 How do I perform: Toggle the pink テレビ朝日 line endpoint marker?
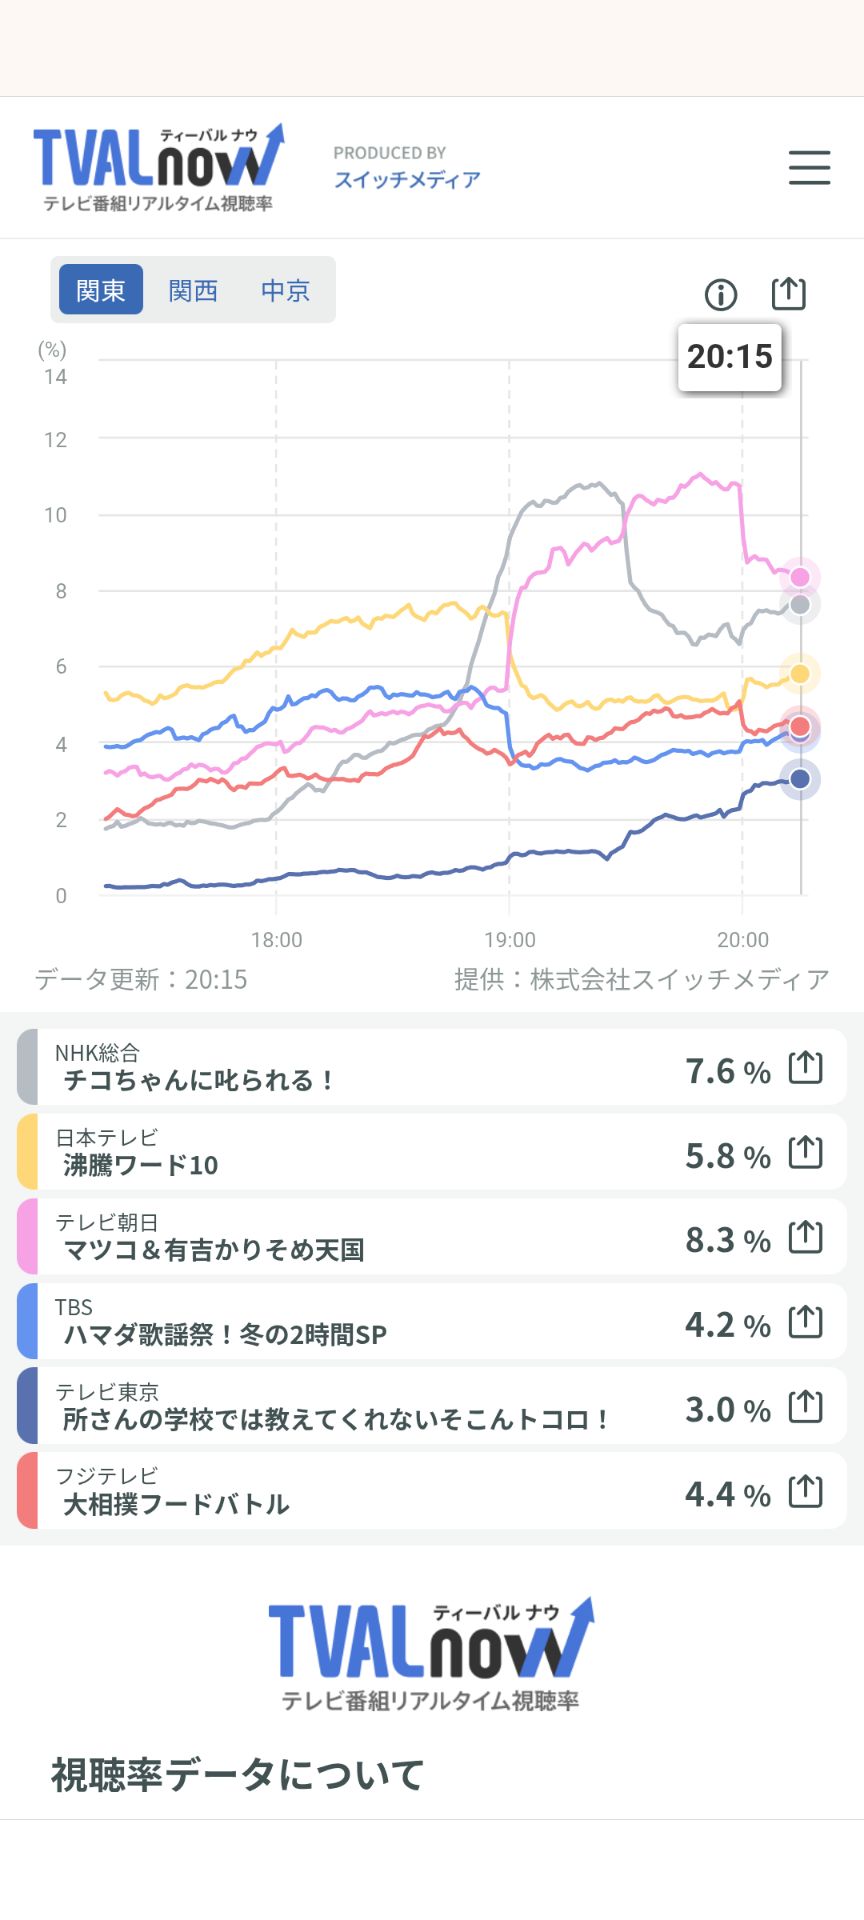798,576
